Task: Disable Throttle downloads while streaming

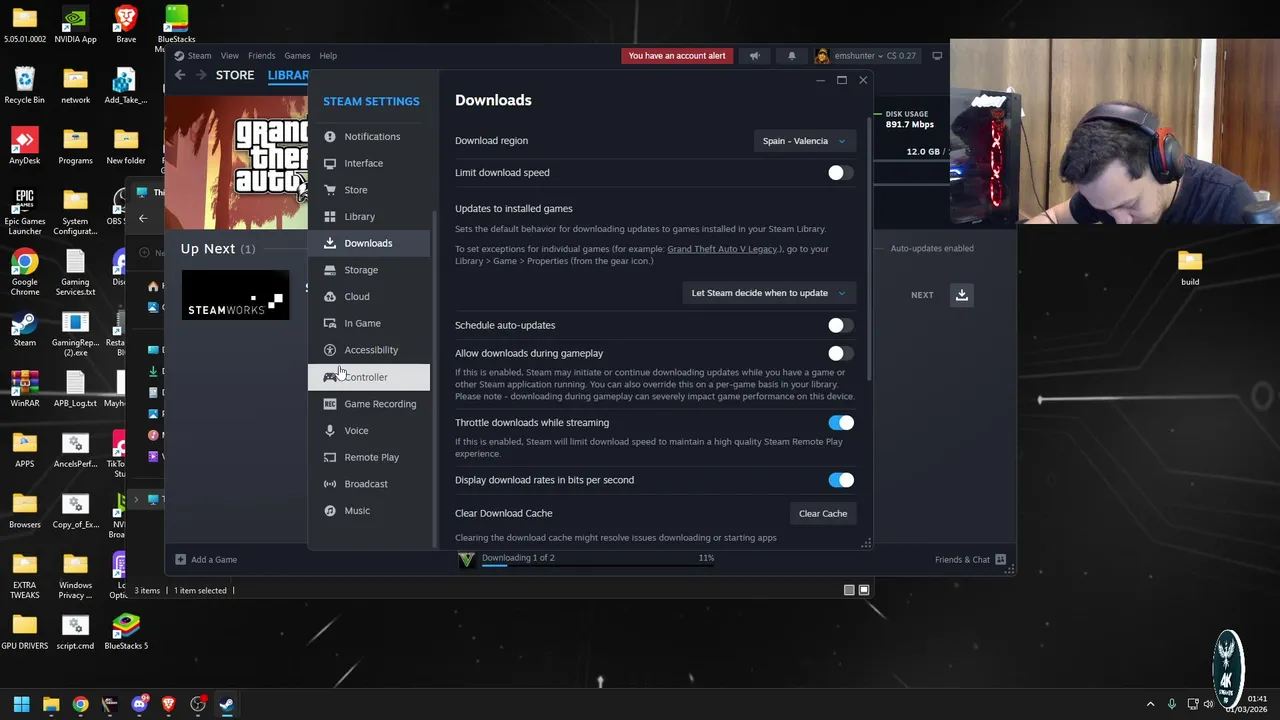Action: coord(841,423)
